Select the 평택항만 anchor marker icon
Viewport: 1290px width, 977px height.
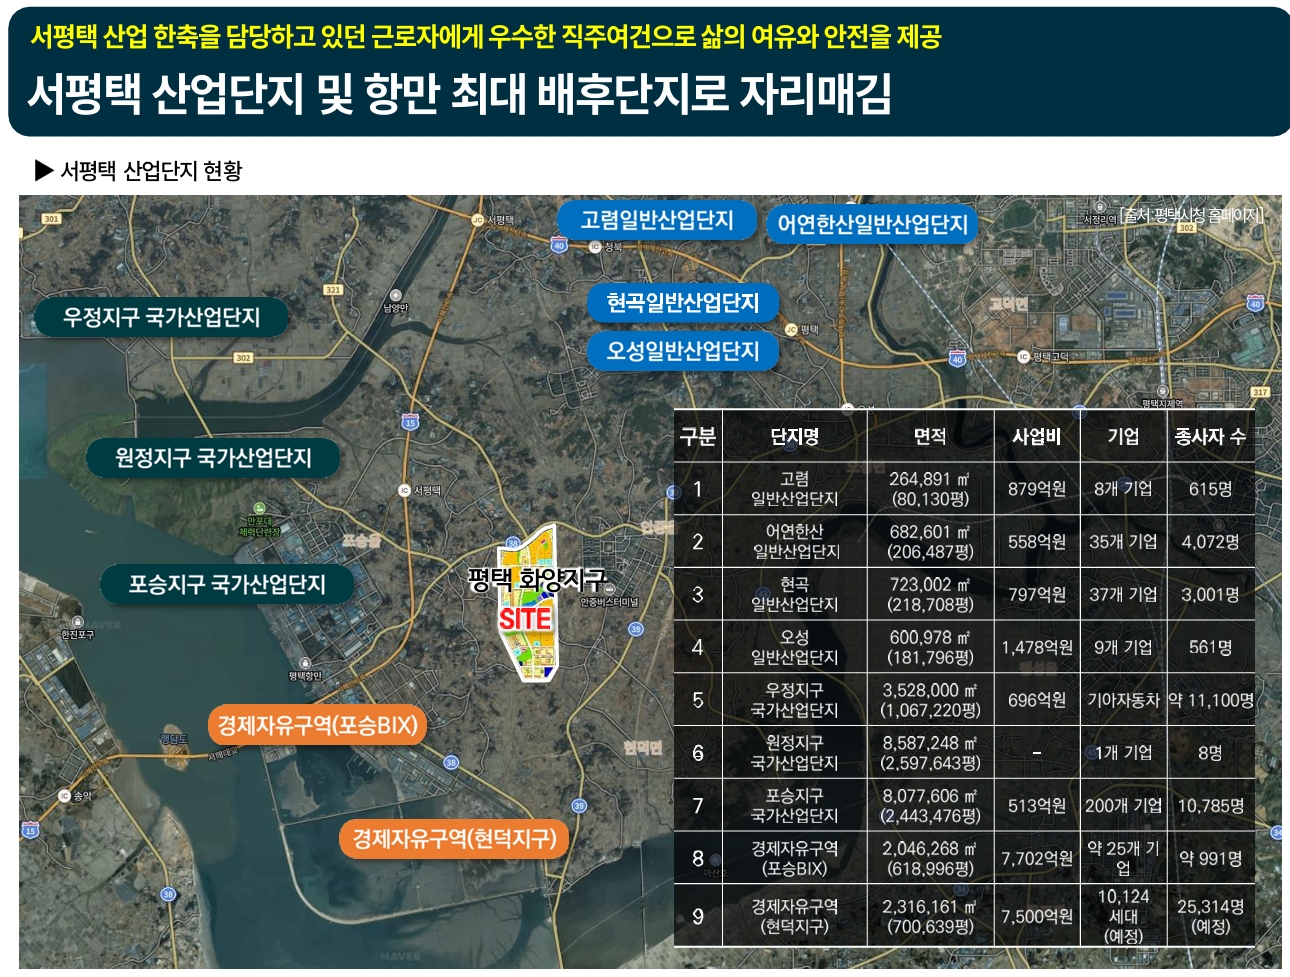coord(305,662)
